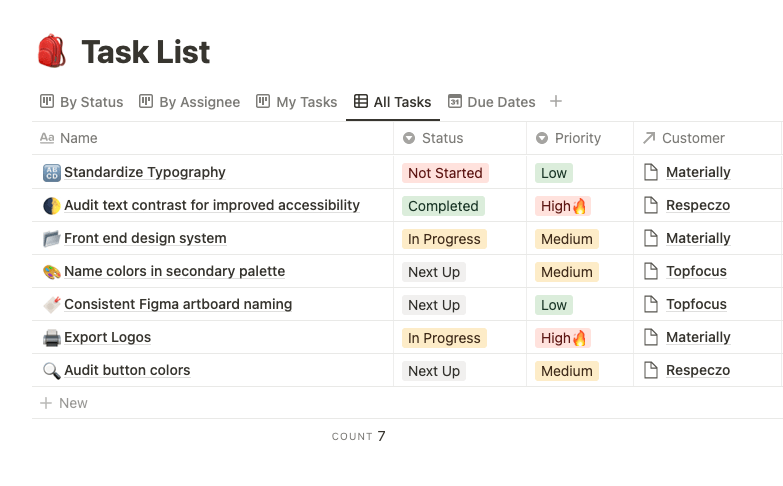Click the palette icon beside Name colors task
This screenshot has width=783, height=486.
(x=52, y=272)
